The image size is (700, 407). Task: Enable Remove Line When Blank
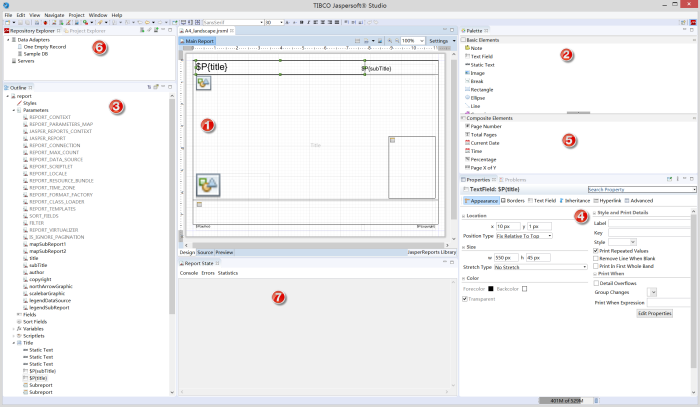(x=594, y=258)
